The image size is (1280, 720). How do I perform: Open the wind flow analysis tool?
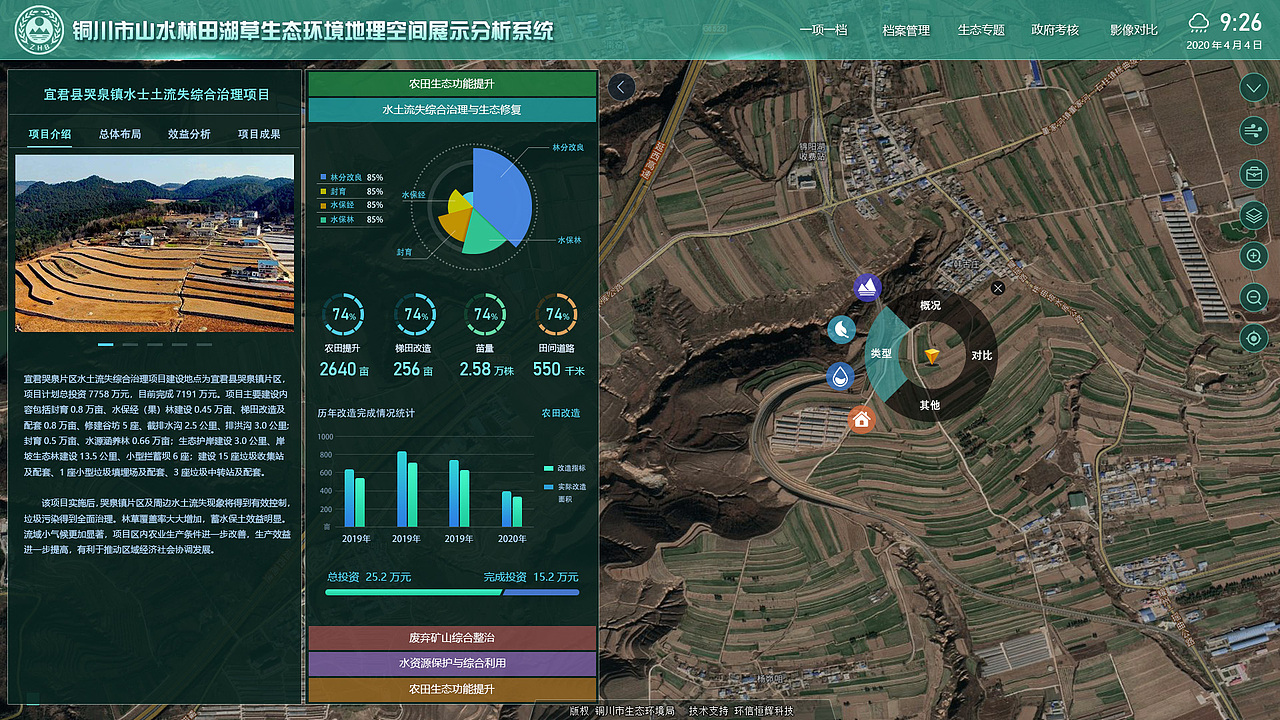coord(1253,131)
